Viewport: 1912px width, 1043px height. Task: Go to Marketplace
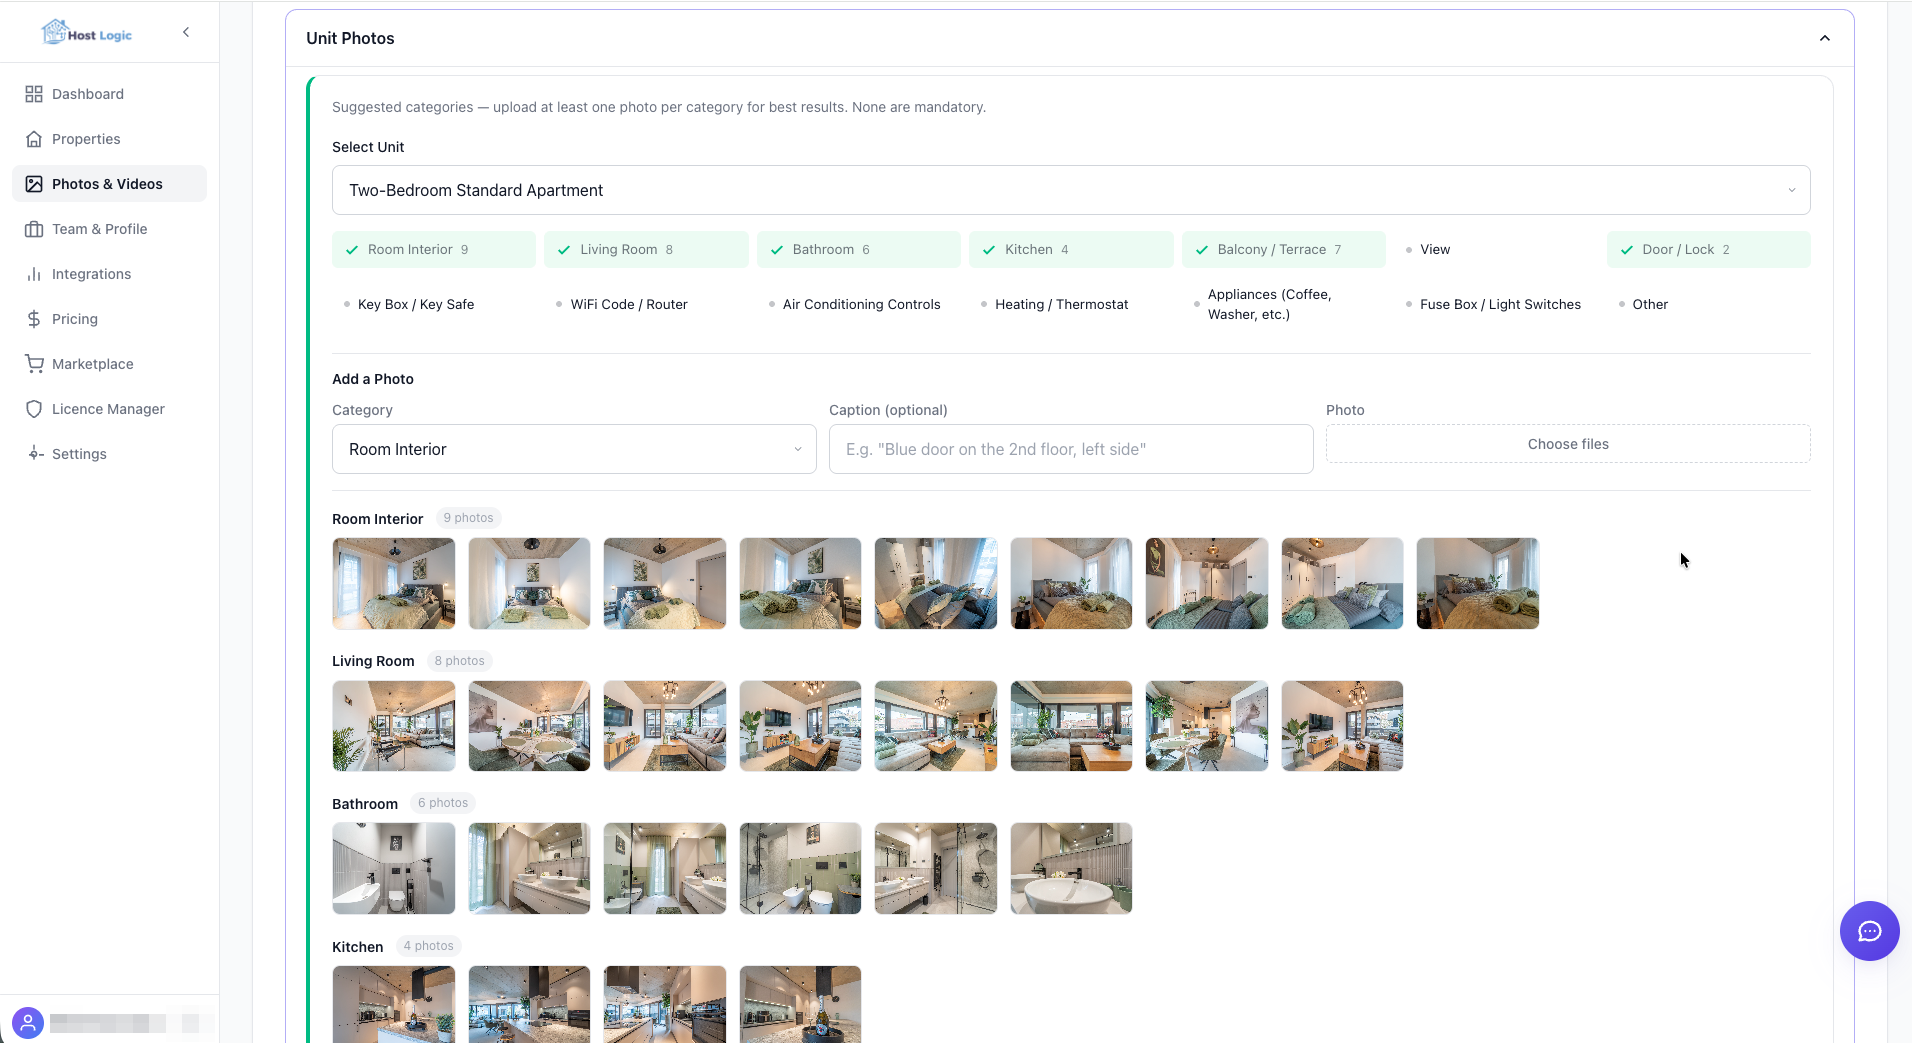109,364
